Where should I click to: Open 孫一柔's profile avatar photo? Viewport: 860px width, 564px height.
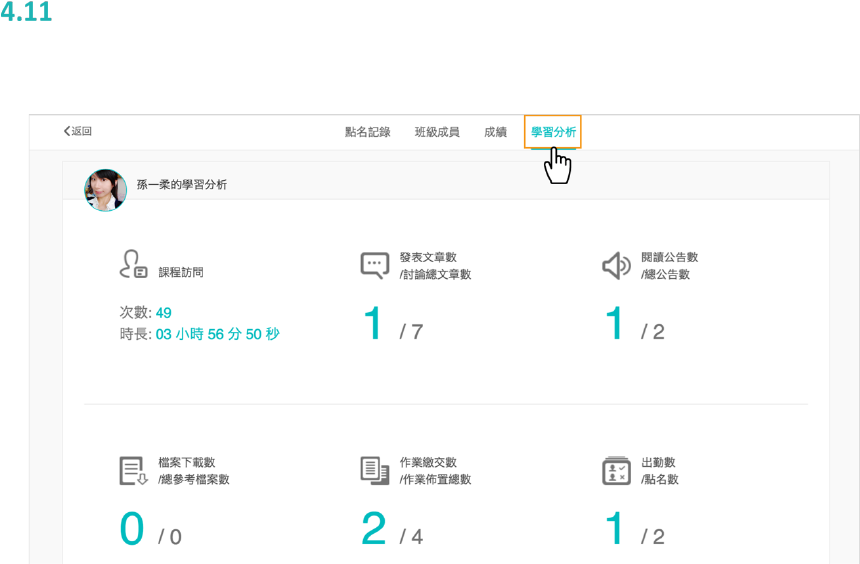coord(105,190)
